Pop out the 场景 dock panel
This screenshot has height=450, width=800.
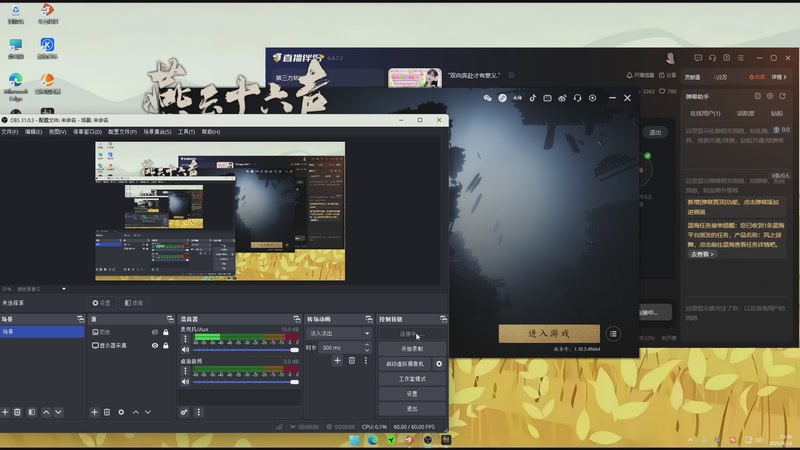[80, 319]
